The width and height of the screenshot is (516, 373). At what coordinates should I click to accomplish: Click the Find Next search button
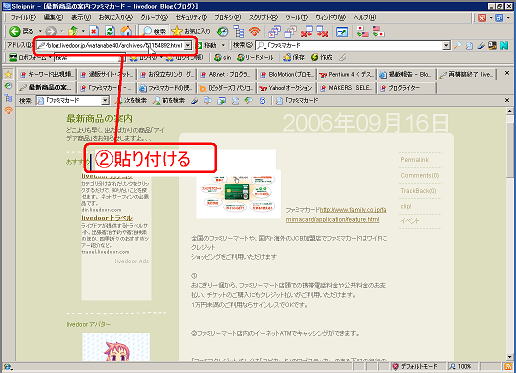[131, 100]
